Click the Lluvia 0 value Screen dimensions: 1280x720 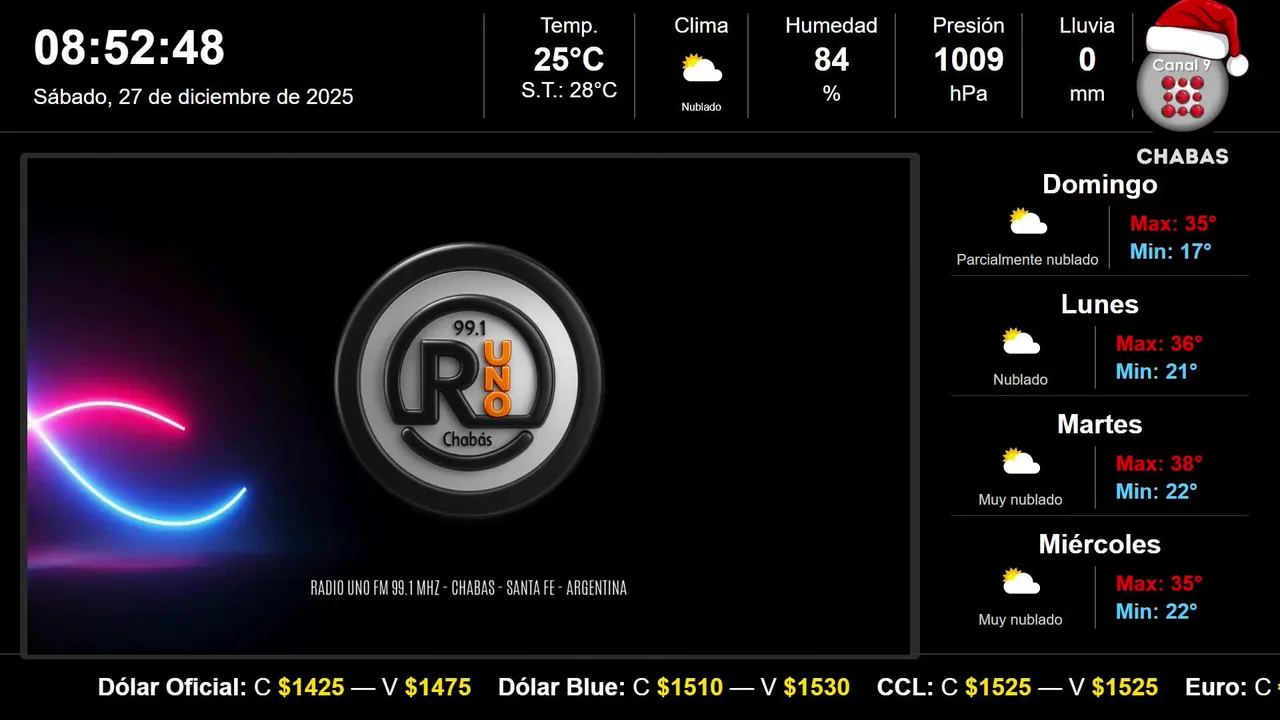[x=1087, y=60]
